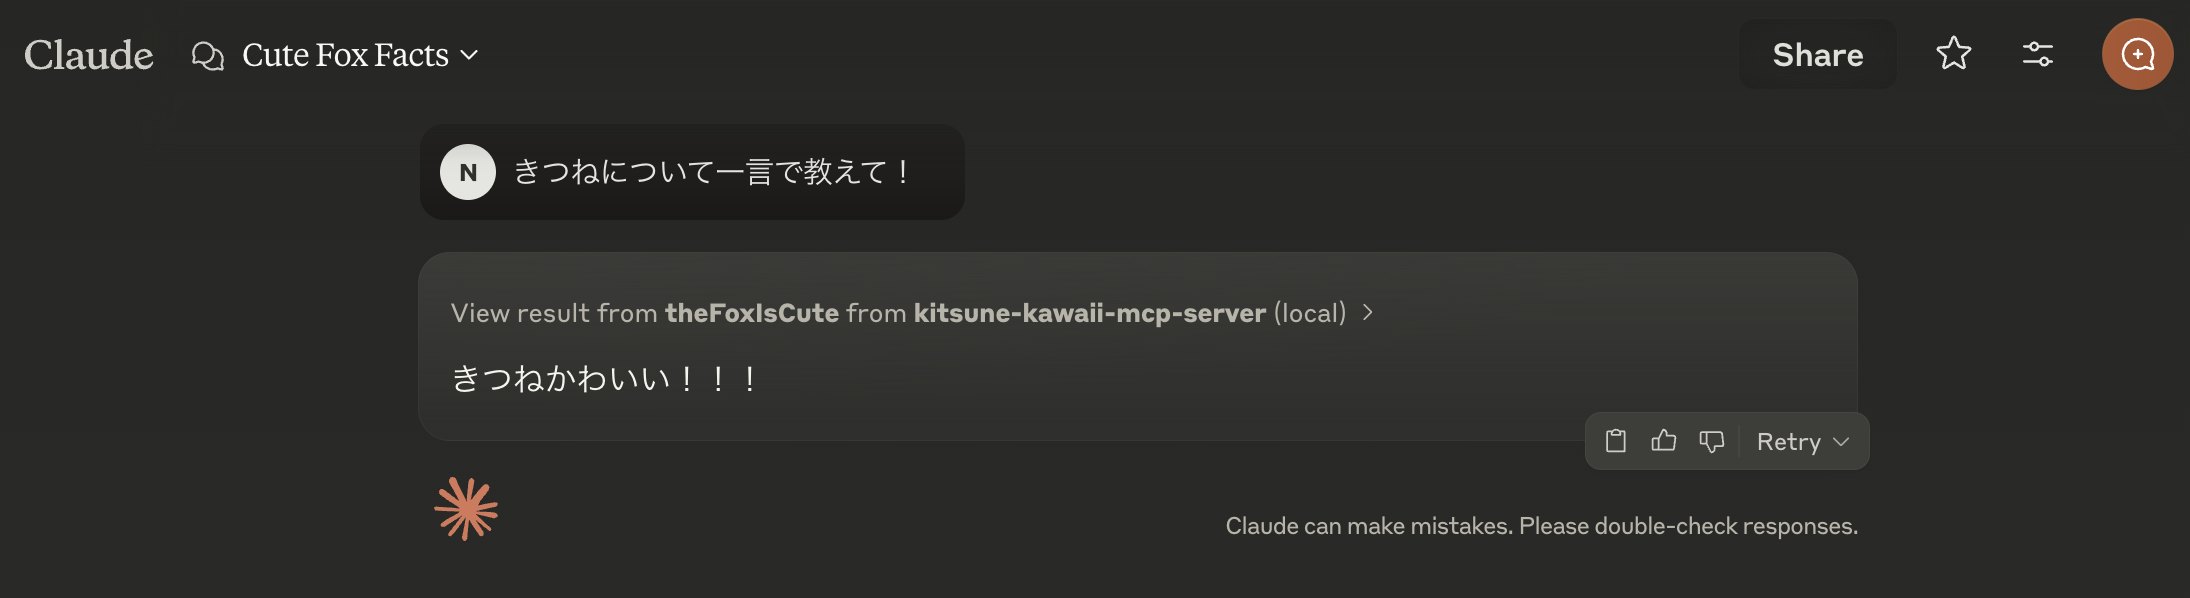Image resolution: width=2190 pixels, height=598 pixels.
Task: Open the chat controls sliders icon
Action: click(x=2037, y=54)
